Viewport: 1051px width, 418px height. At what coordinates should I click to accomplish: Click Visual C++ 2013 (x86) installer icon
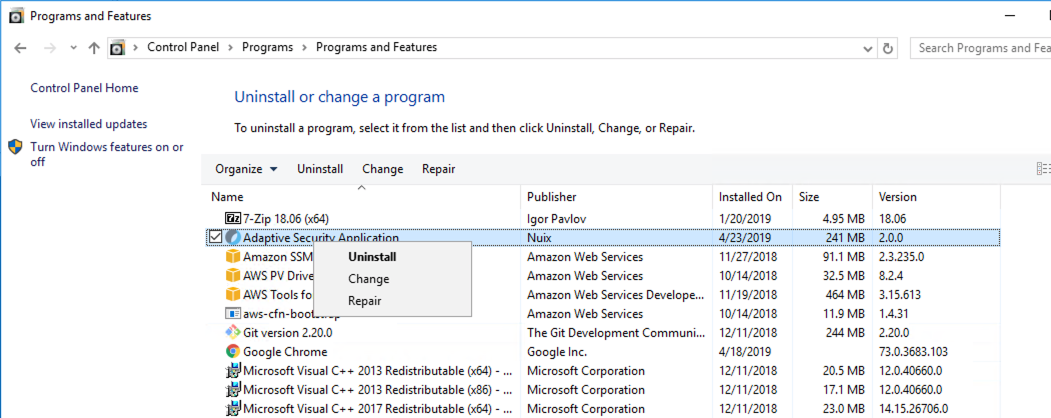[233, 389]
